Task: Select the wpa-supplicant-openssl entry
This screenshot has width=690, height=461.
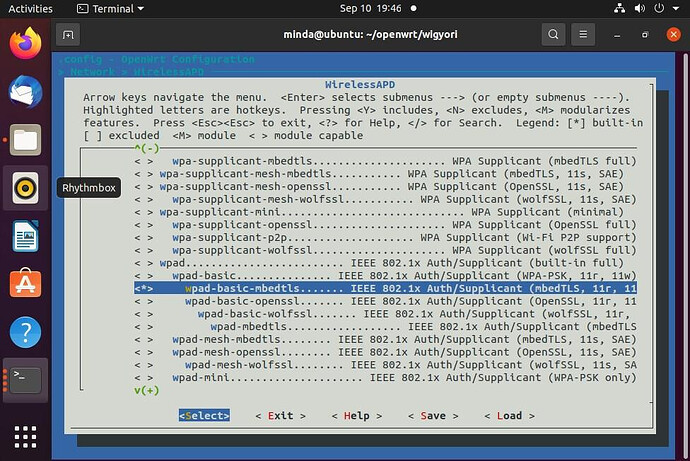Action: [x=385, y=225]
